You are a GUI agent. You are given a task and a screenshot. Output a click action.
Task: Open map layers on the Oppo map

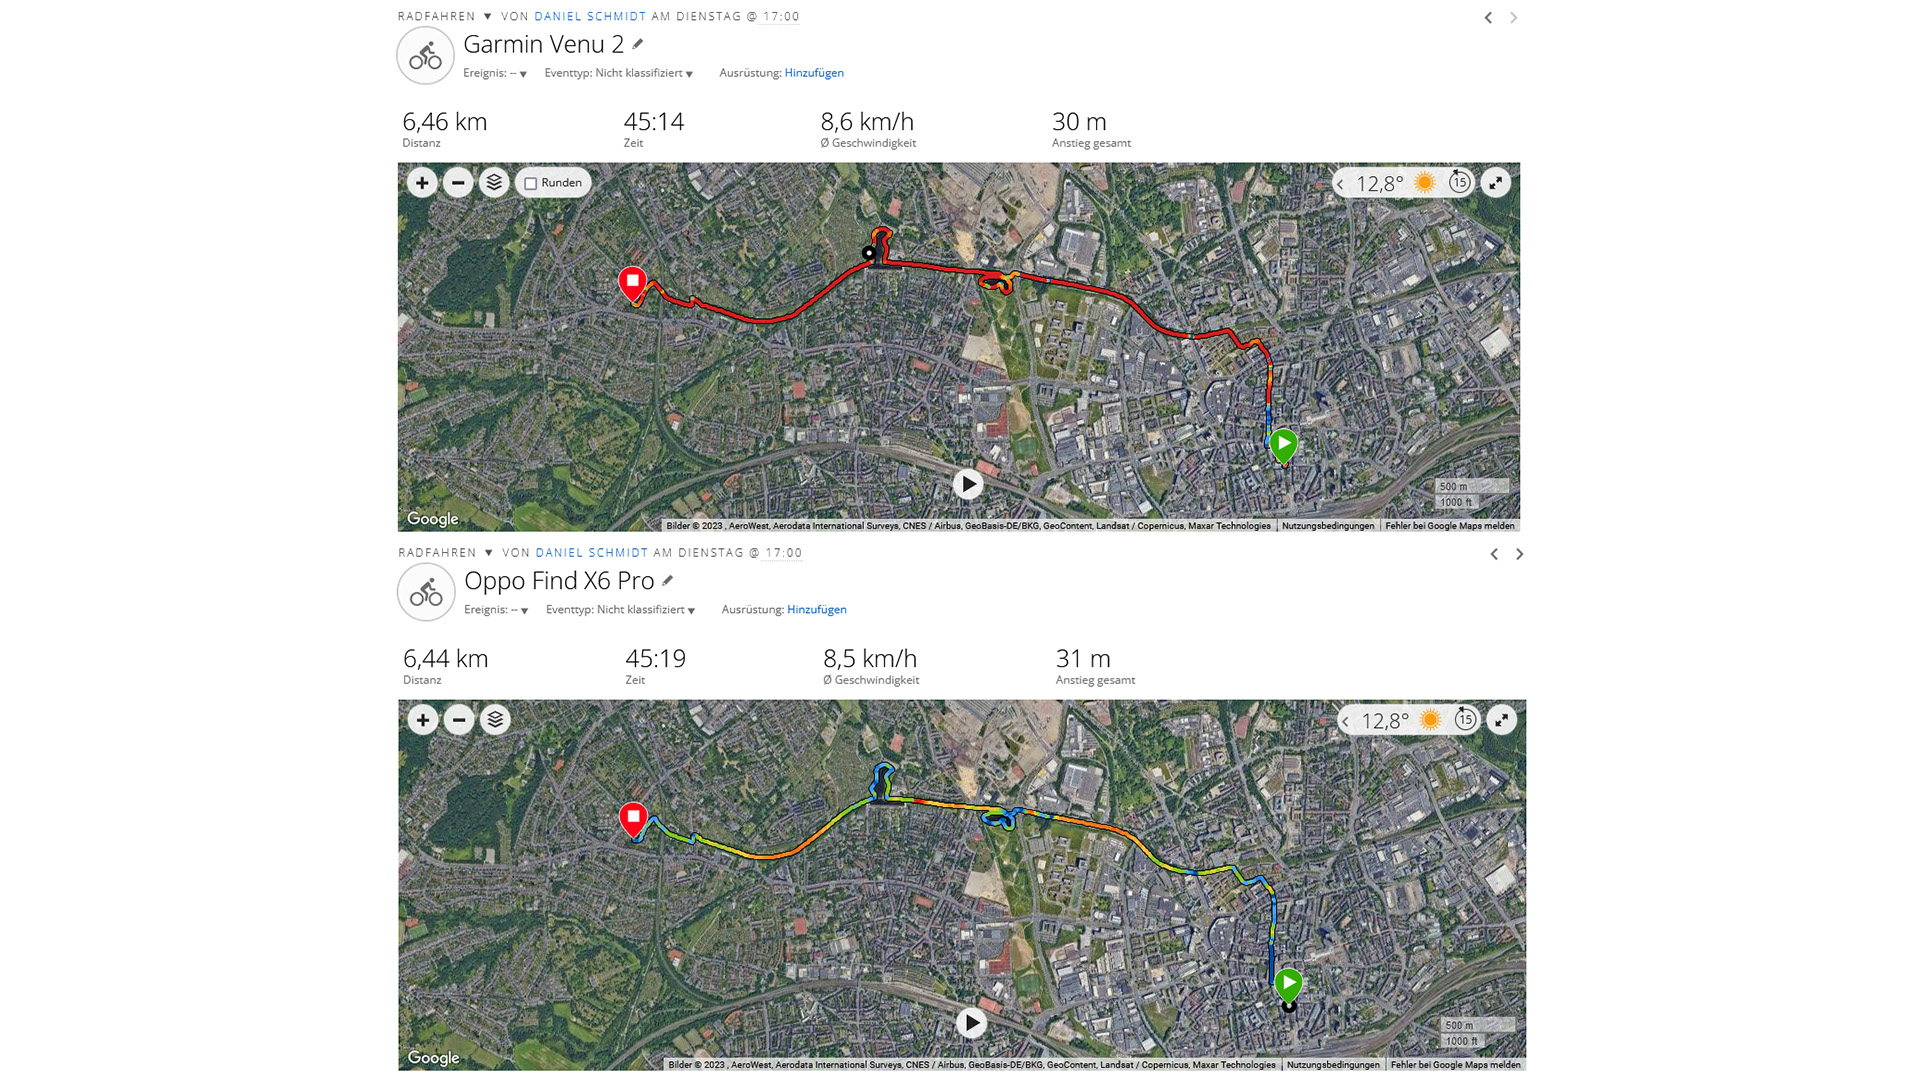[x=495, y=720]
